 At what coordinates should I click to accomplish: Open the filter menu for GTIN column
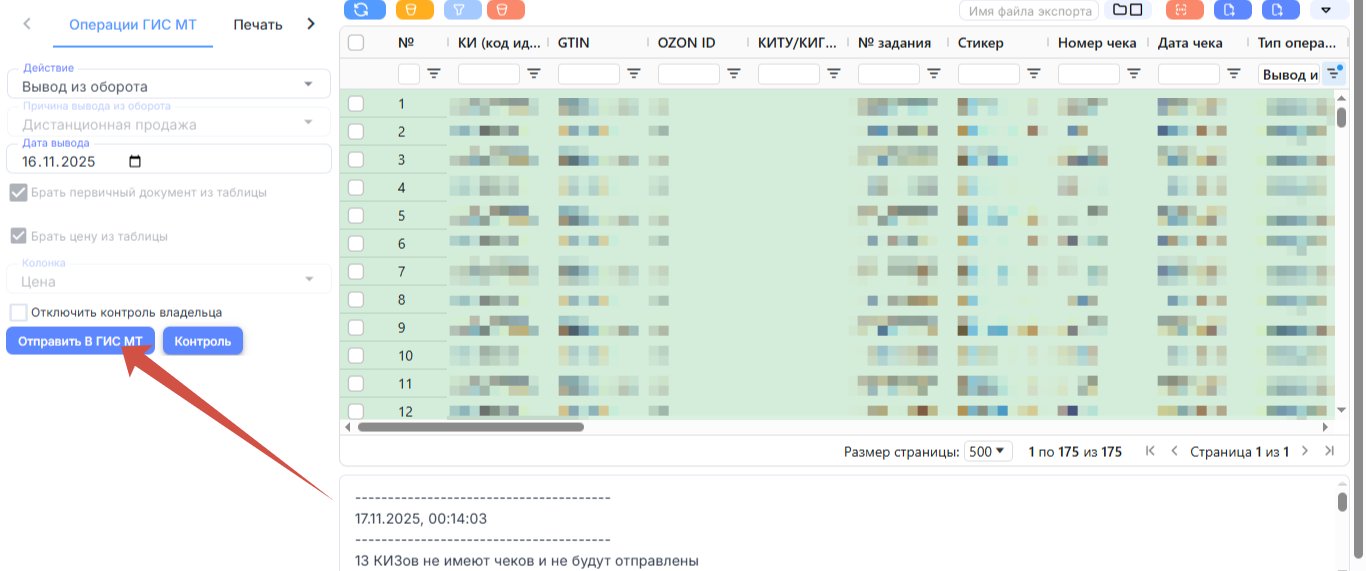[x=634, y=74]
